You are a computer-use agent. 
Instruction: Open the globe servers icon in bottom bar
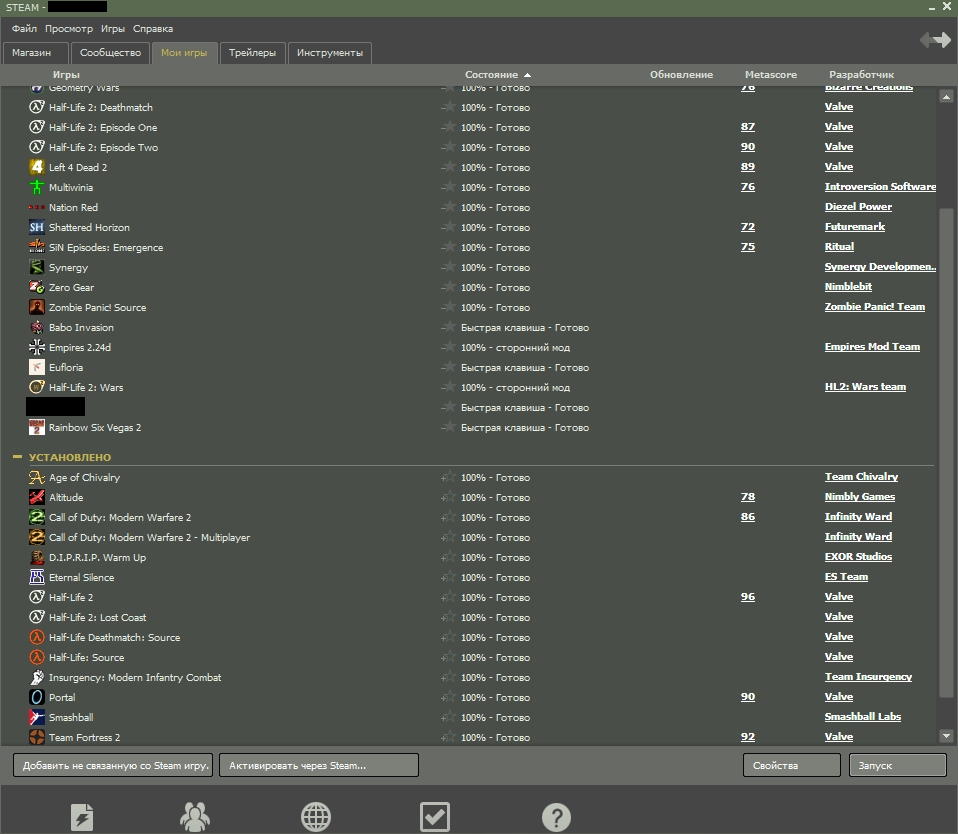[316, 817]
